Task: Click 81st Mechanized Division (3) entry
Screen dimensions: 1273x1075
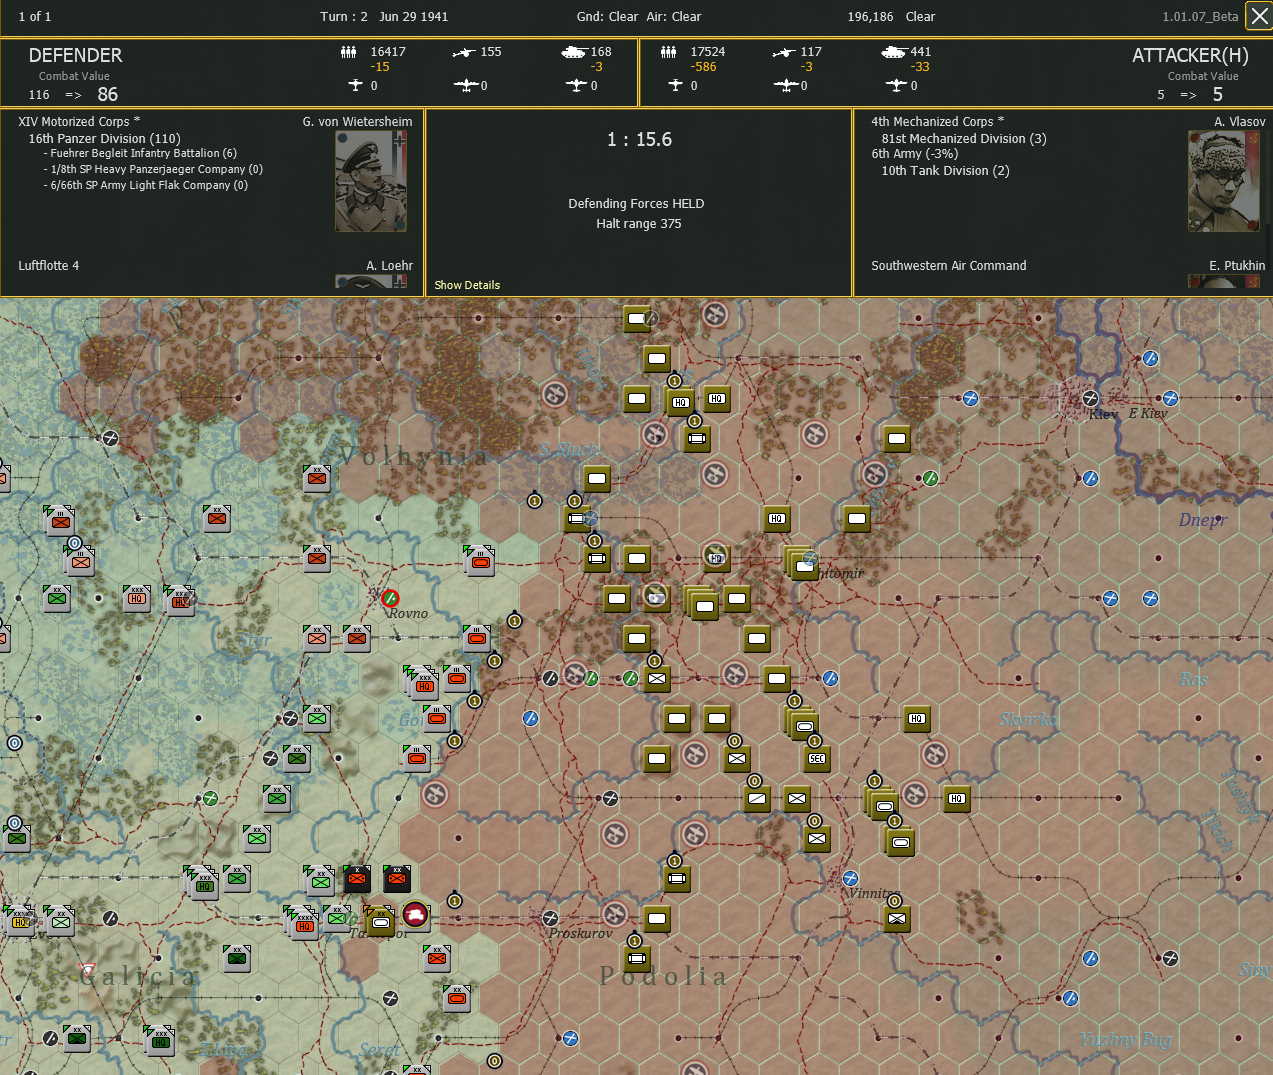Action: 964,139
